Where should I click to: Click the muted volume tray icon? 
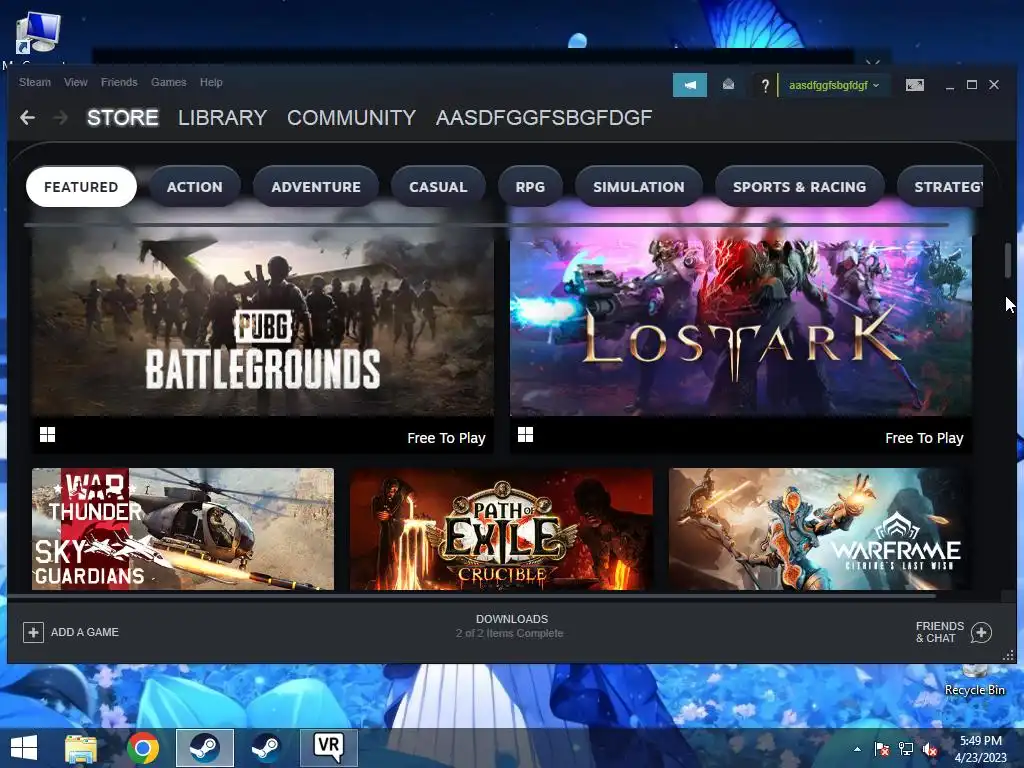pos(930,749)
